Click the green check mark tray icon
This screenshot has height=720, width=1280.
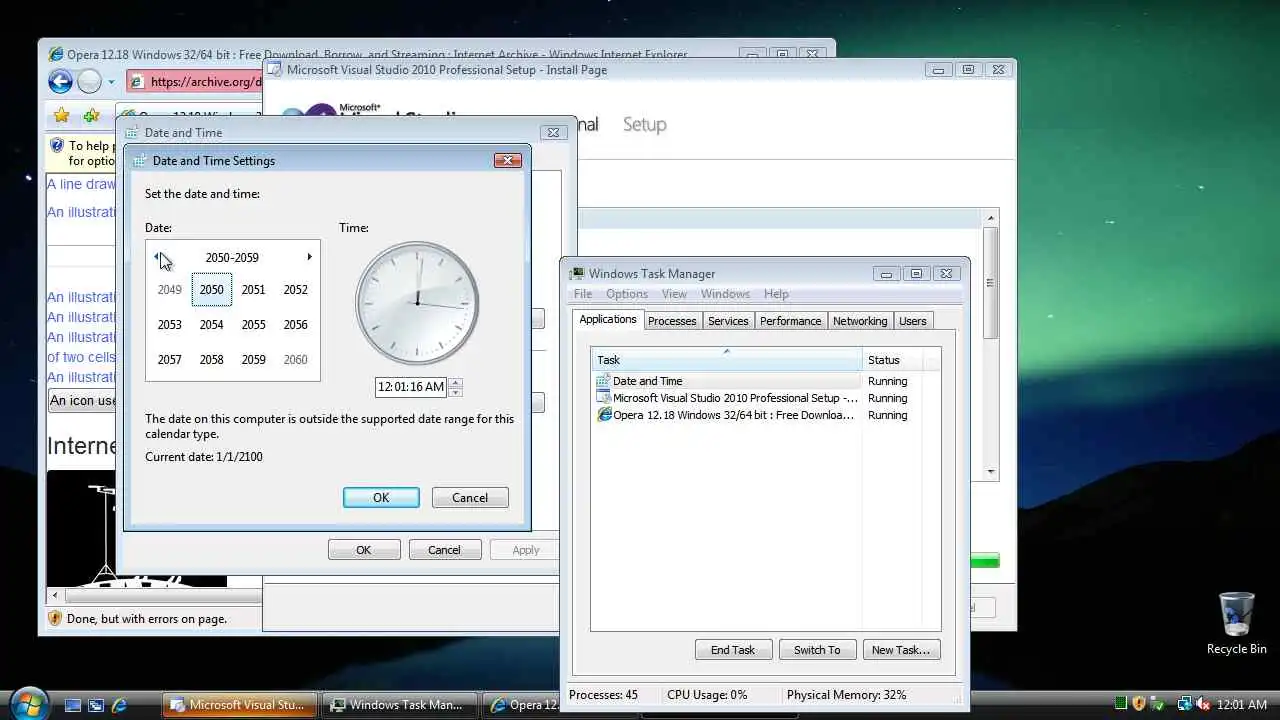tap(1158, 704)
